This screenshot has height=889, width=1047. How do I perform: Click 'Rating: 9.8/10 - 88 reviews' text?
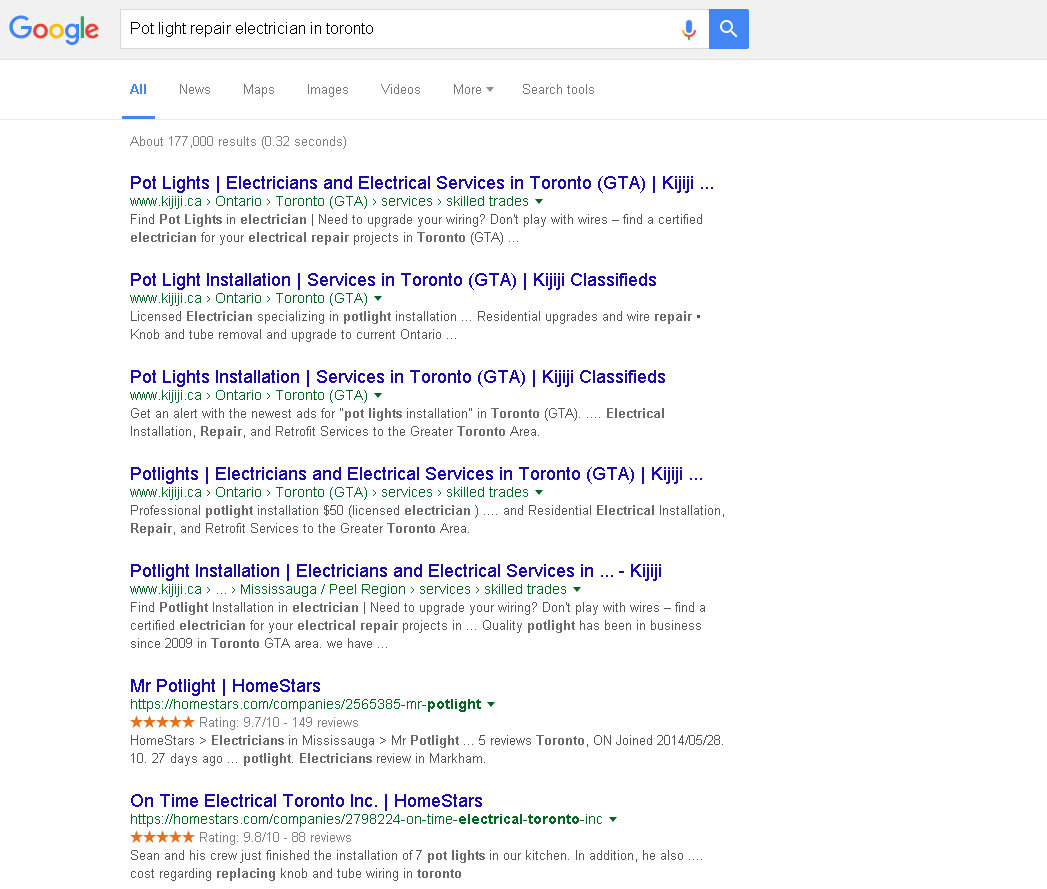point(274,838)
